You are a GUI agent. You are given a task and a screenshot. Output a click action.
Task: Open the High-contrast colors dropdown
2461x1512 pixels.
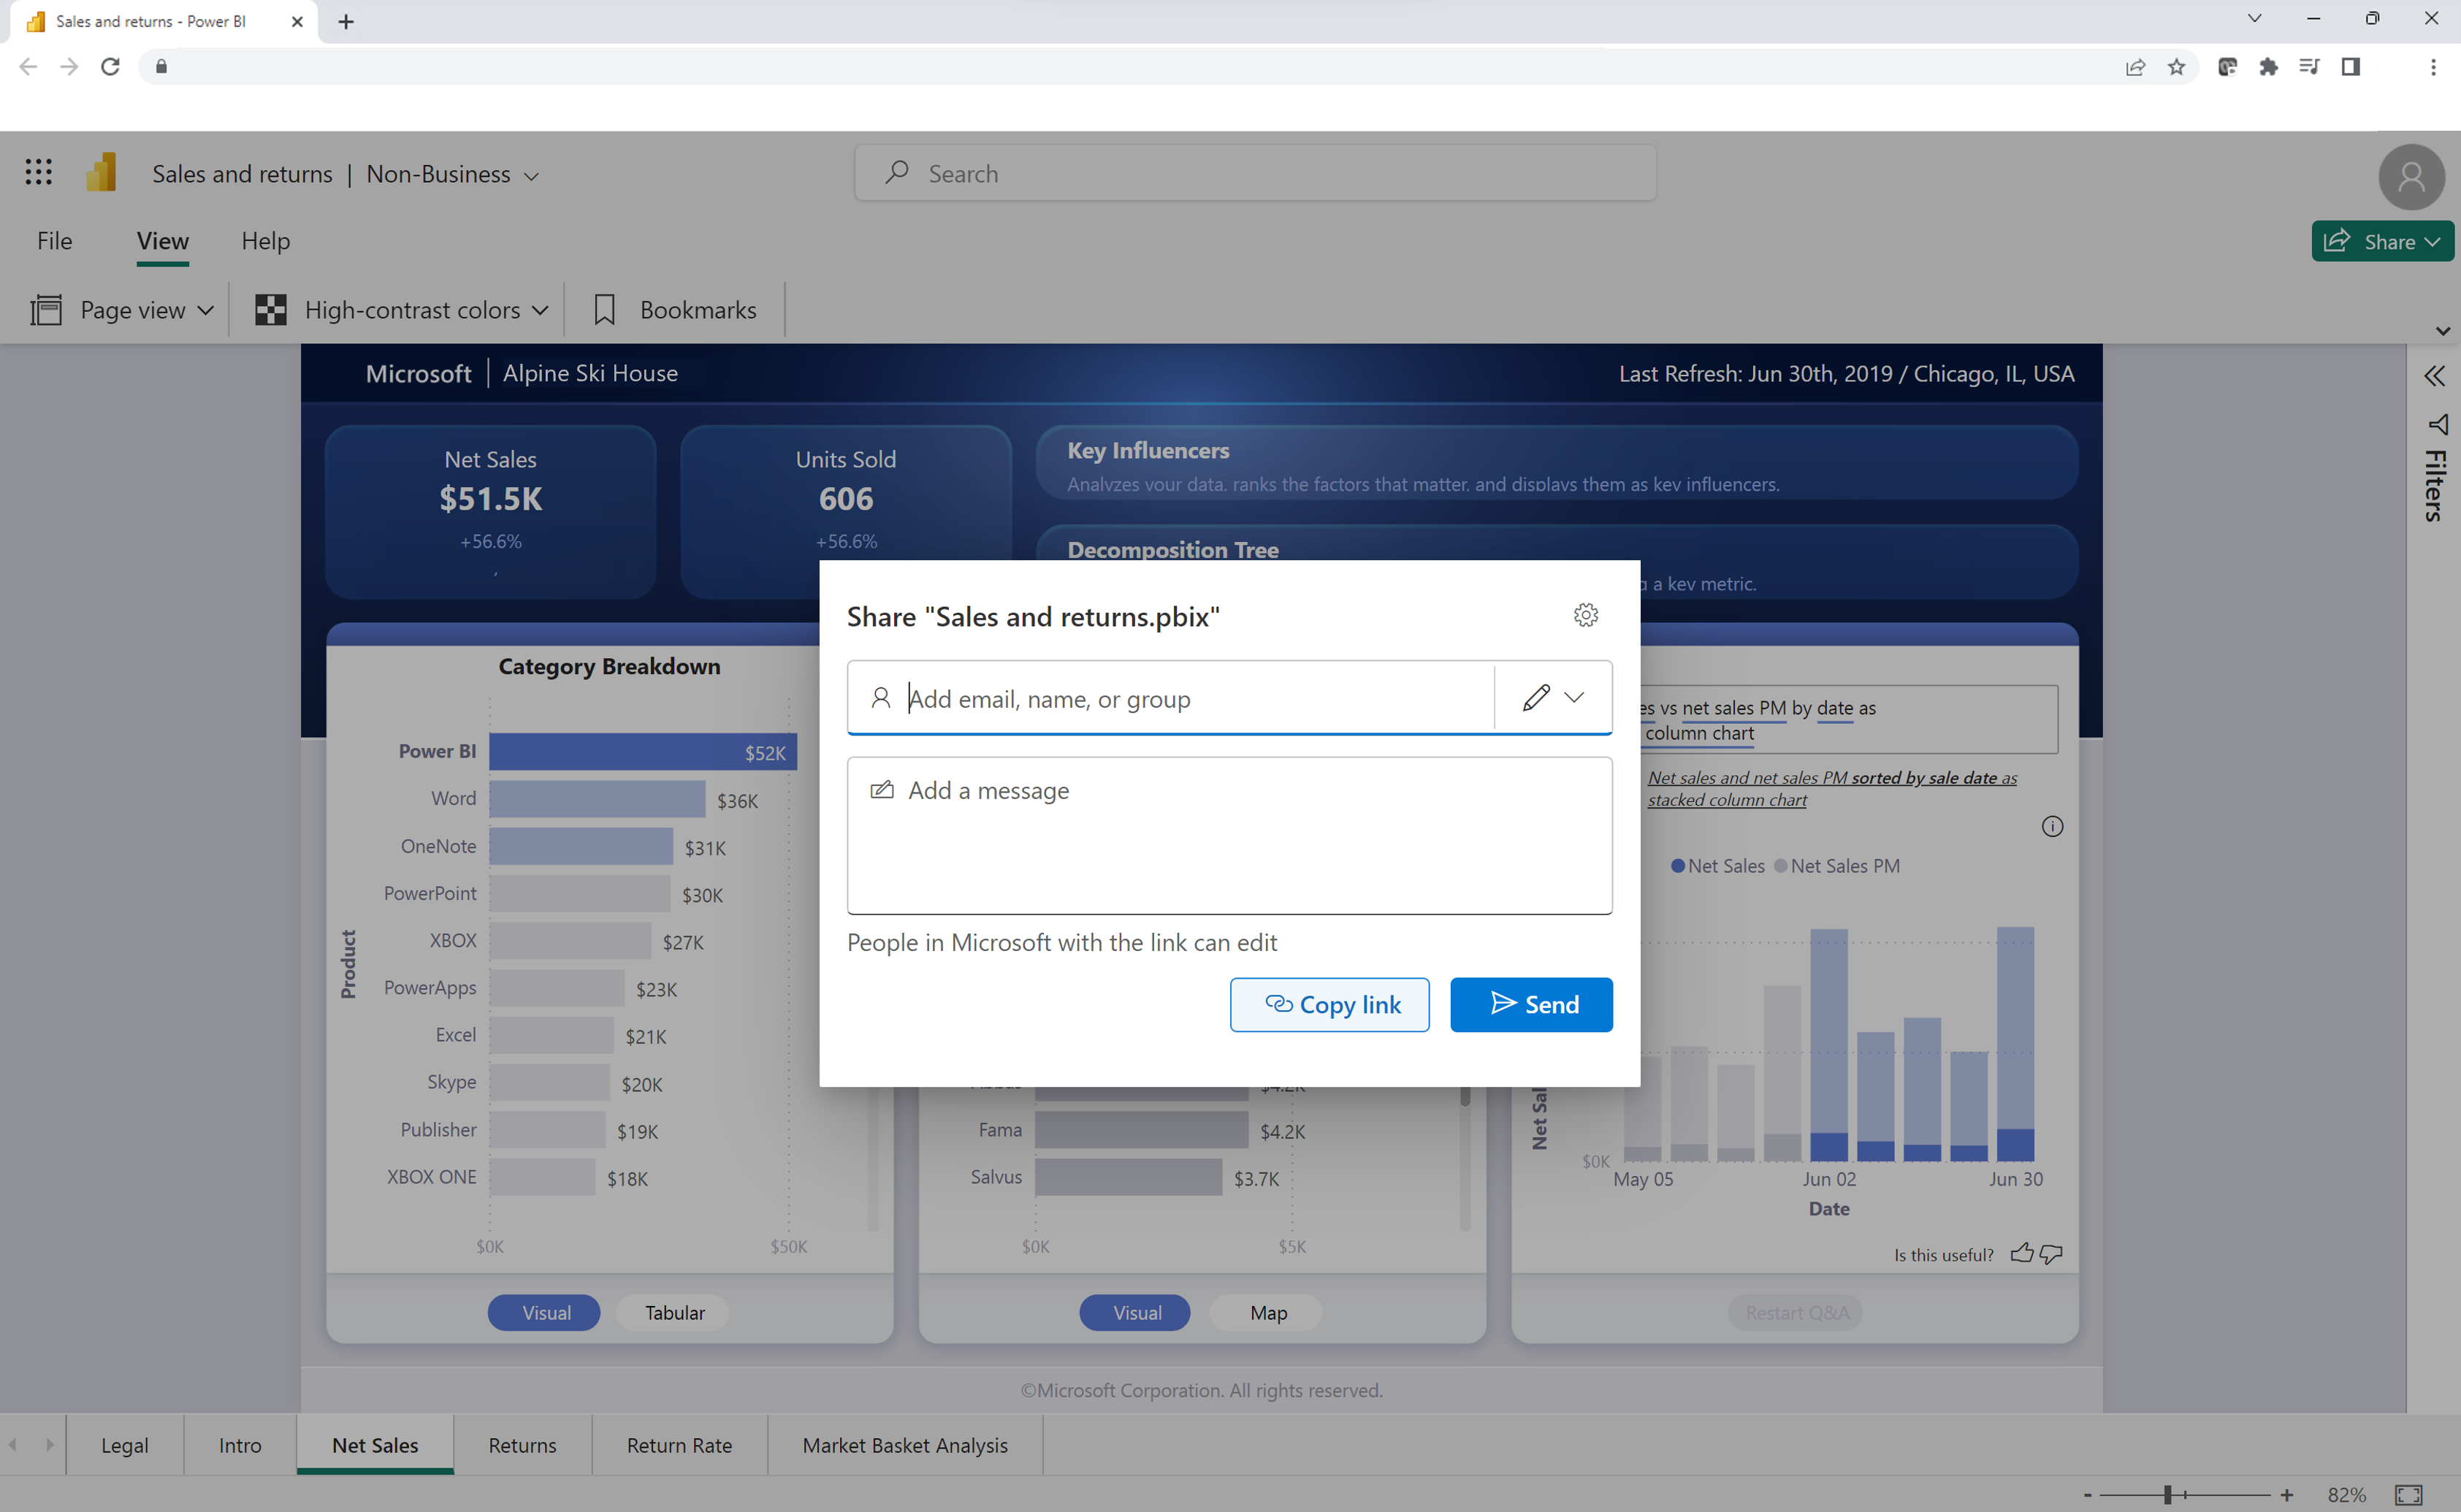pyautogui.click(x=541, y=310)
